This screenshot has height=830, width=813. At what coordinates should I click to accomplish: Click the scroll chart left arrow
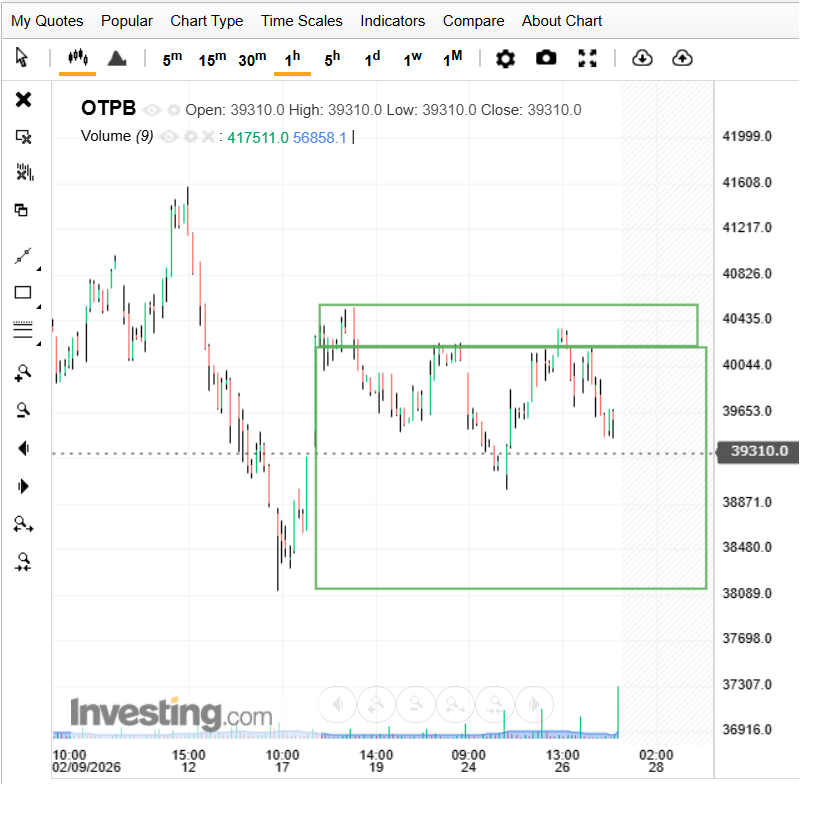pyautogui.click(x=23, y=448)
